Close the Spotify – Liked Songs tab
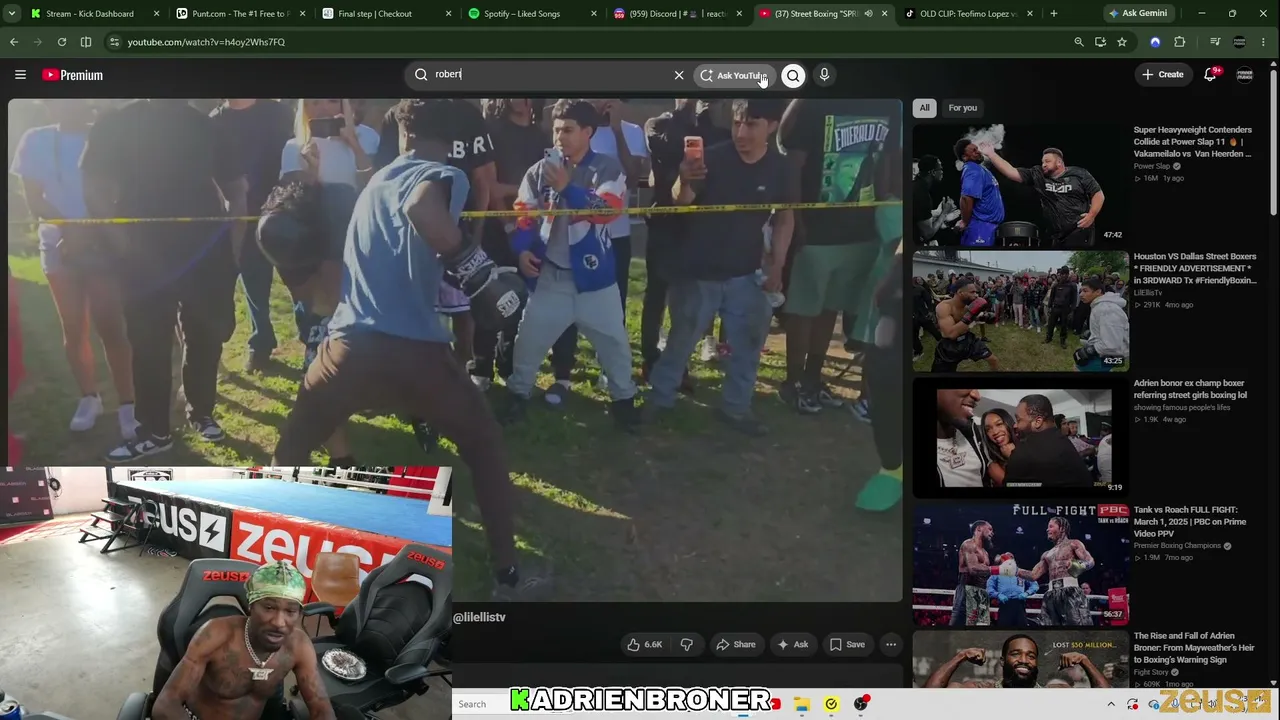Image resolution: width=1280 pixels, height=720 pixels. (x=594, y=14)
